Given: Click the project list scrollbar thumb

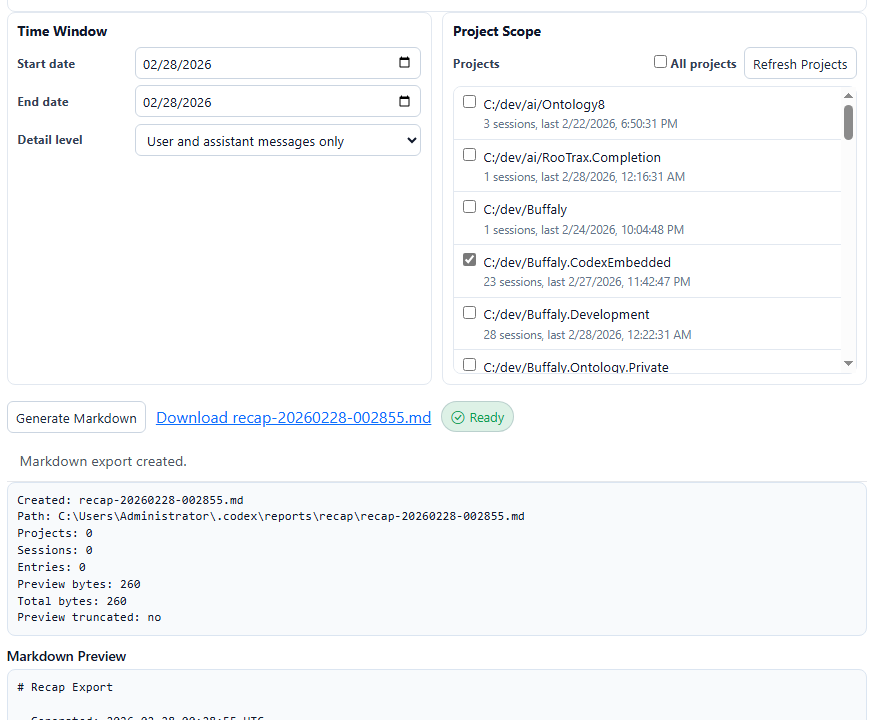Looking at the screenshot, I should click(x=848, y=123).
